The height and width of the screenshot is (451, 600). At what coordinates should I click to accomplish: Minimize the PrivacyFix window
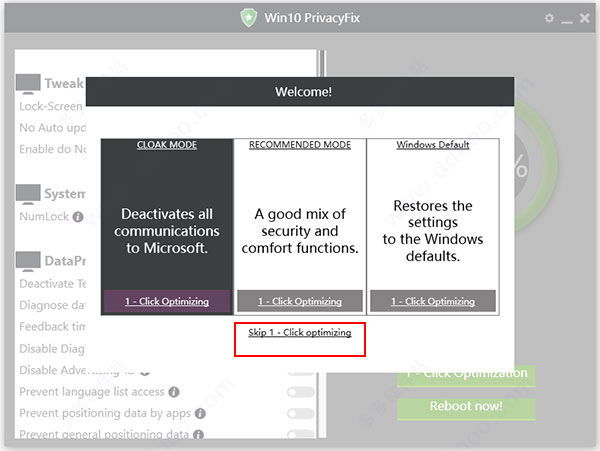pyautogui.click(x=567, y=19)
